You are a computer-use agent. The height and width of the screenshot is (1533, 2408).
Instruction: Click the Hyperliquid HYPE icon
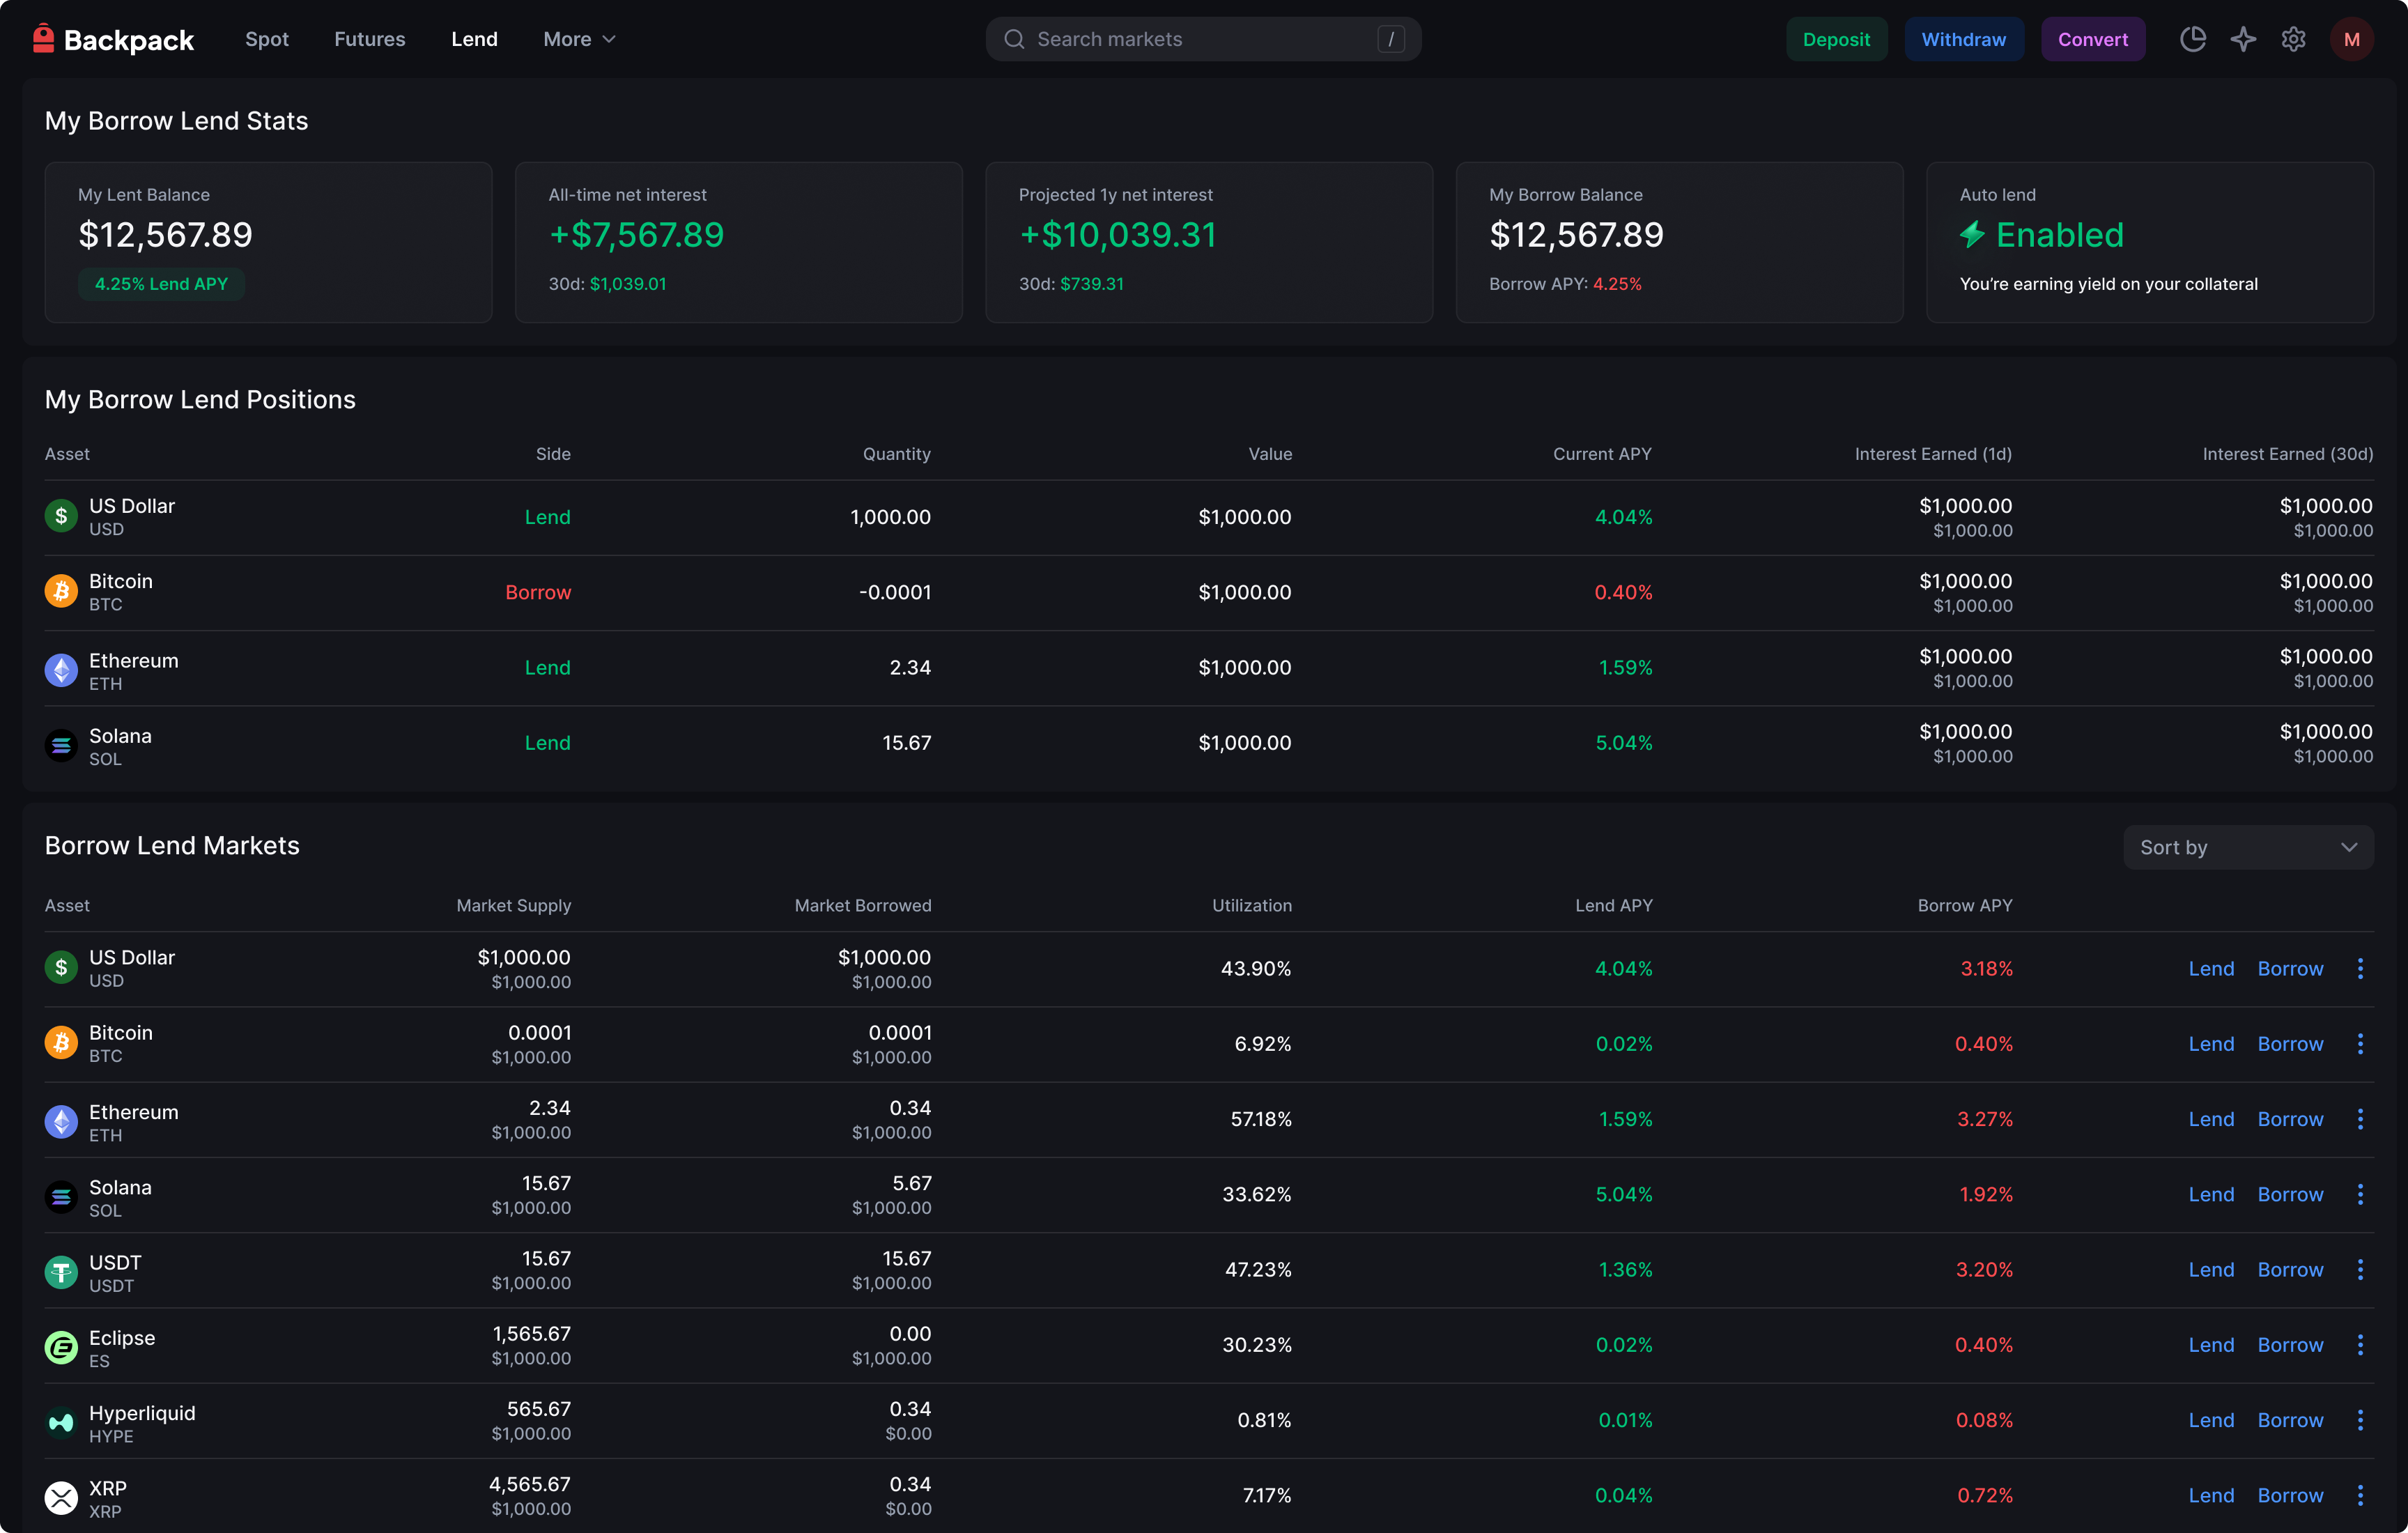click(x=61, y=1422)
